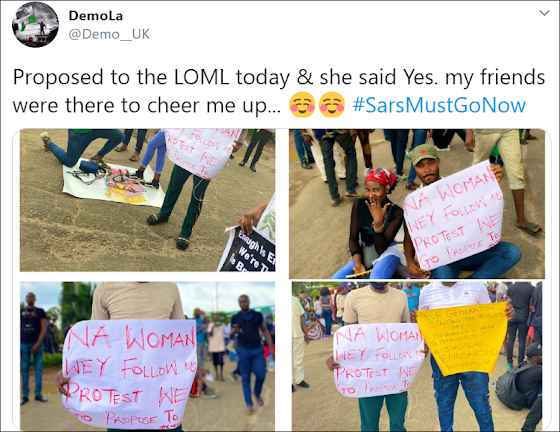Click the first smiling emoji
This screenshot has height=432, width=560.
(x=302, y=105)
